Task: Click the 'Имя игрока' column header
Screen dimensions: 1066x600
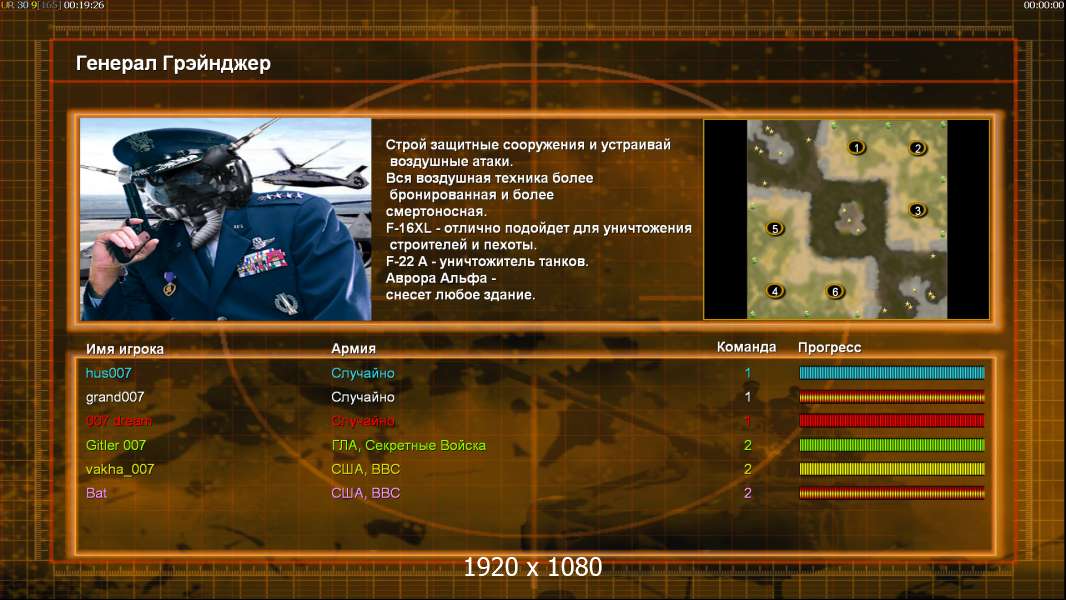Action: coord(124,349)
